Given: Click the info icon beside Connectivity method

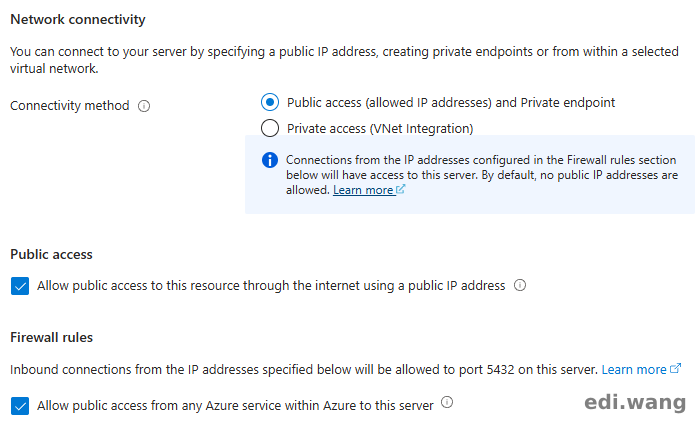Looking at the screenshot, I should [144, 106].
